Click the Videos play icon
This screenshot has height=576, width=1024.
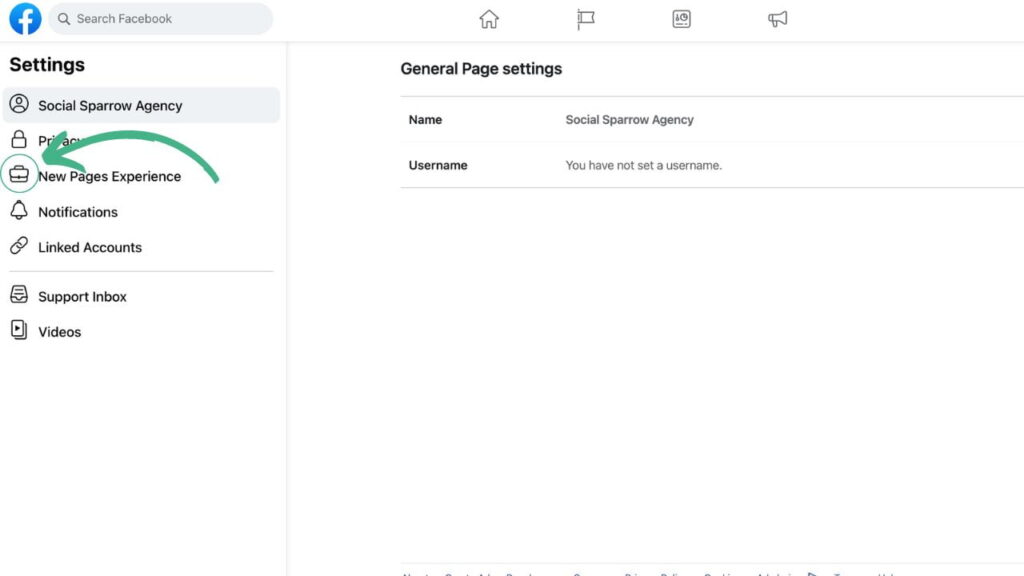pos(19,330)
